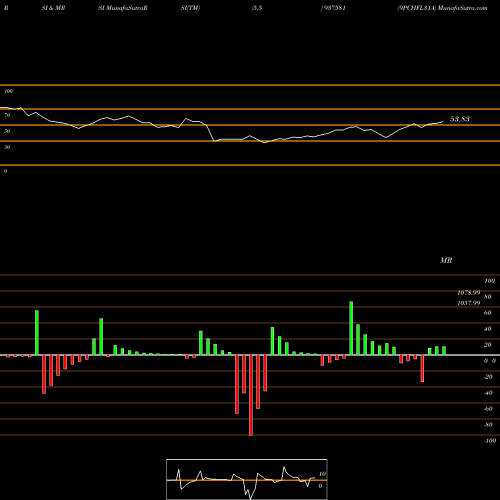Image resolution: width=500 pixels, height=500 pixels.
Task: Click the SI MunafaSutraR header text
Action: (x=123, y=8)
